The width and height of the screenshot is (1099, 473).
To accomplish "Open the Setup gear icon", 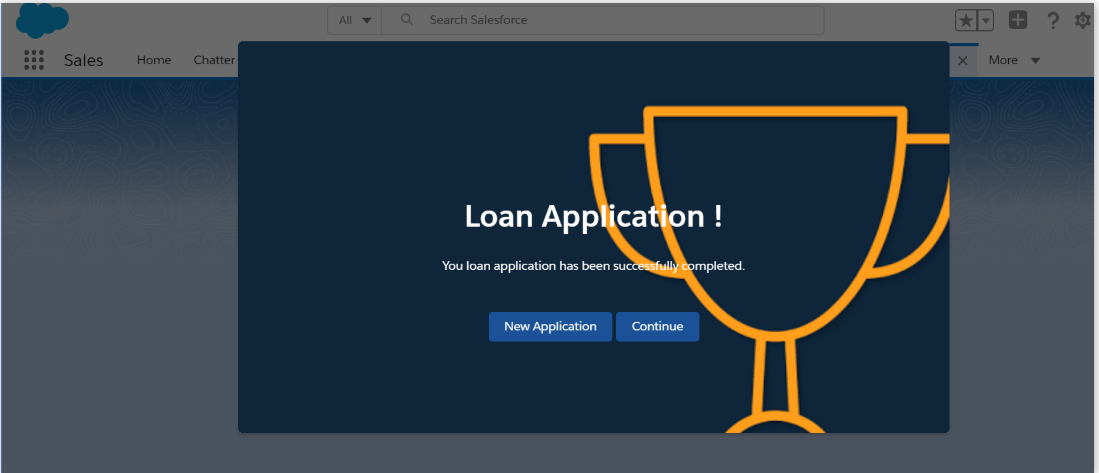I will point(1083,21).
